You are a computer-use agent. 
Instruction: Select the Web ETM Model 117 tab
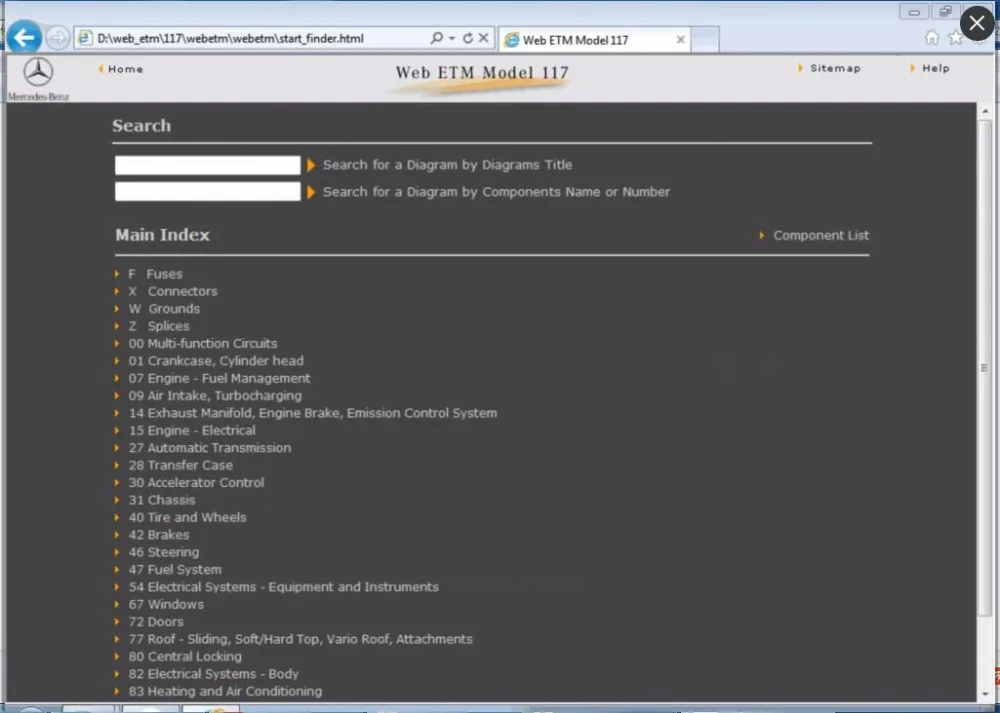pyautogui.click(x=594, y=40)
